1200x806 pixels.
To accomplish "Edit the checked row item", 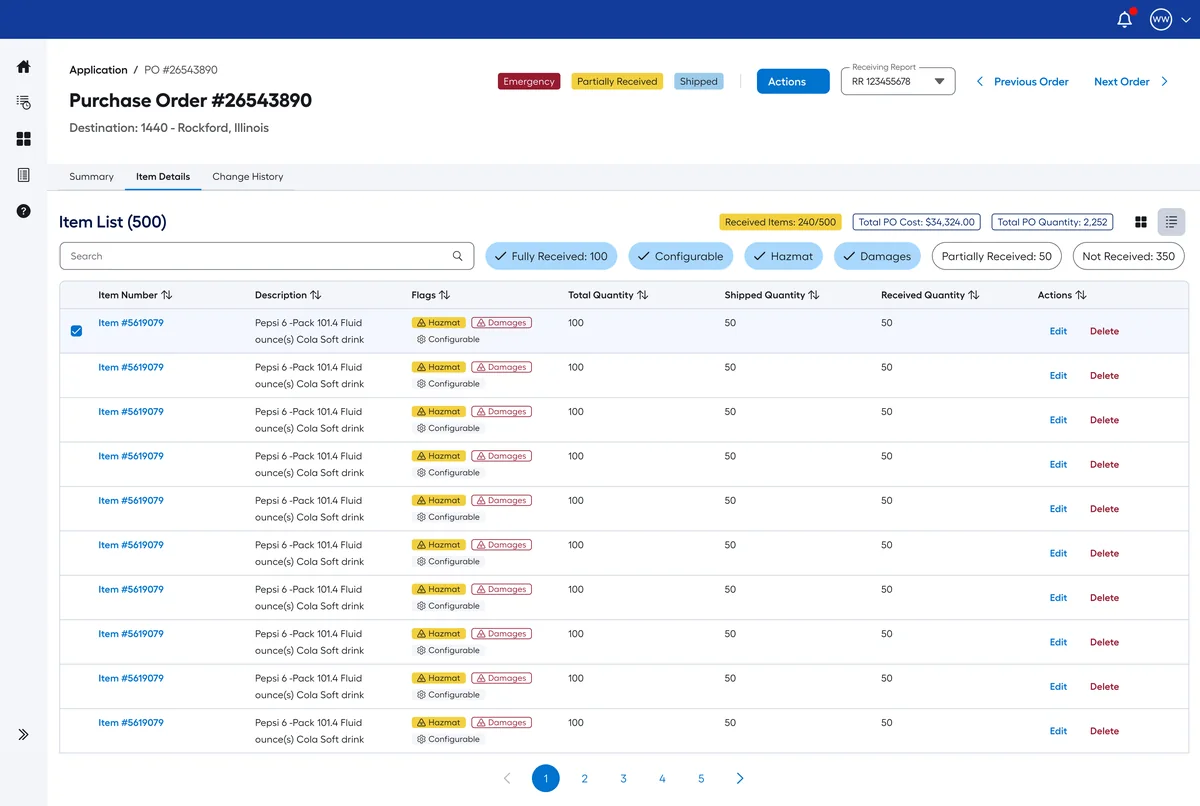I will (x=1058, y=331).
